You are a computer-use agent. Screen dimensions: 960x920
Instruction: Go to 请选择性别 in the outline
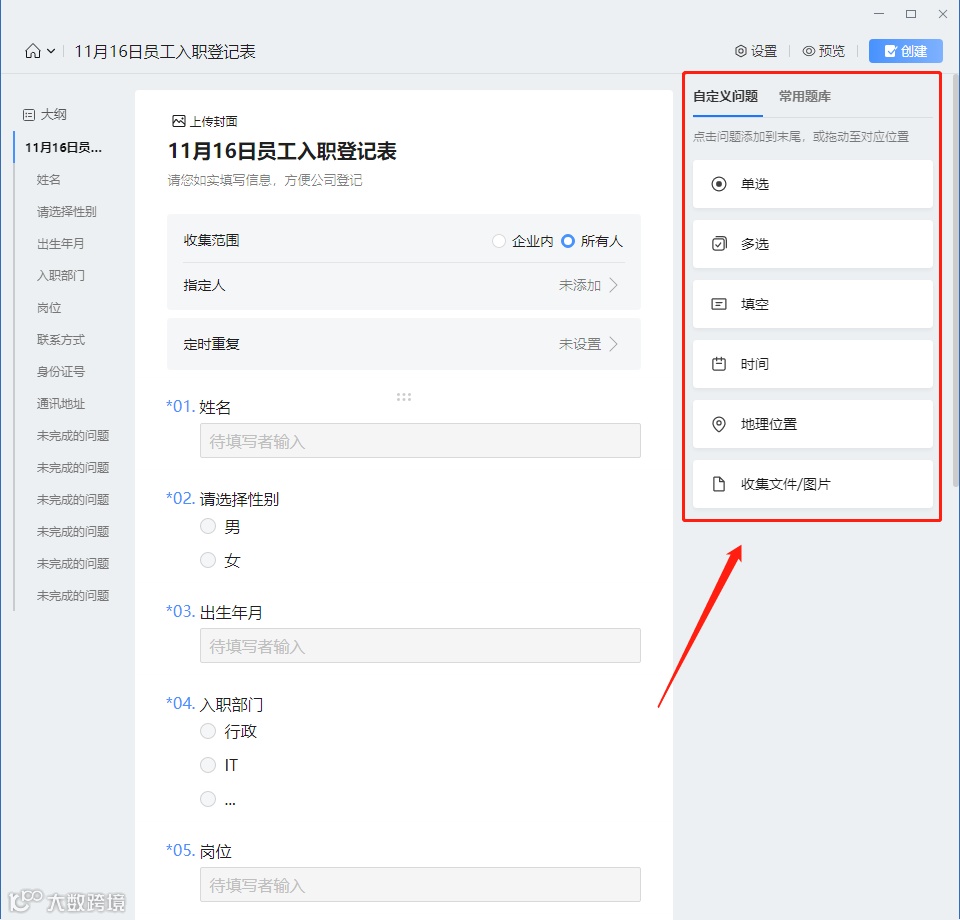point(67,212)
